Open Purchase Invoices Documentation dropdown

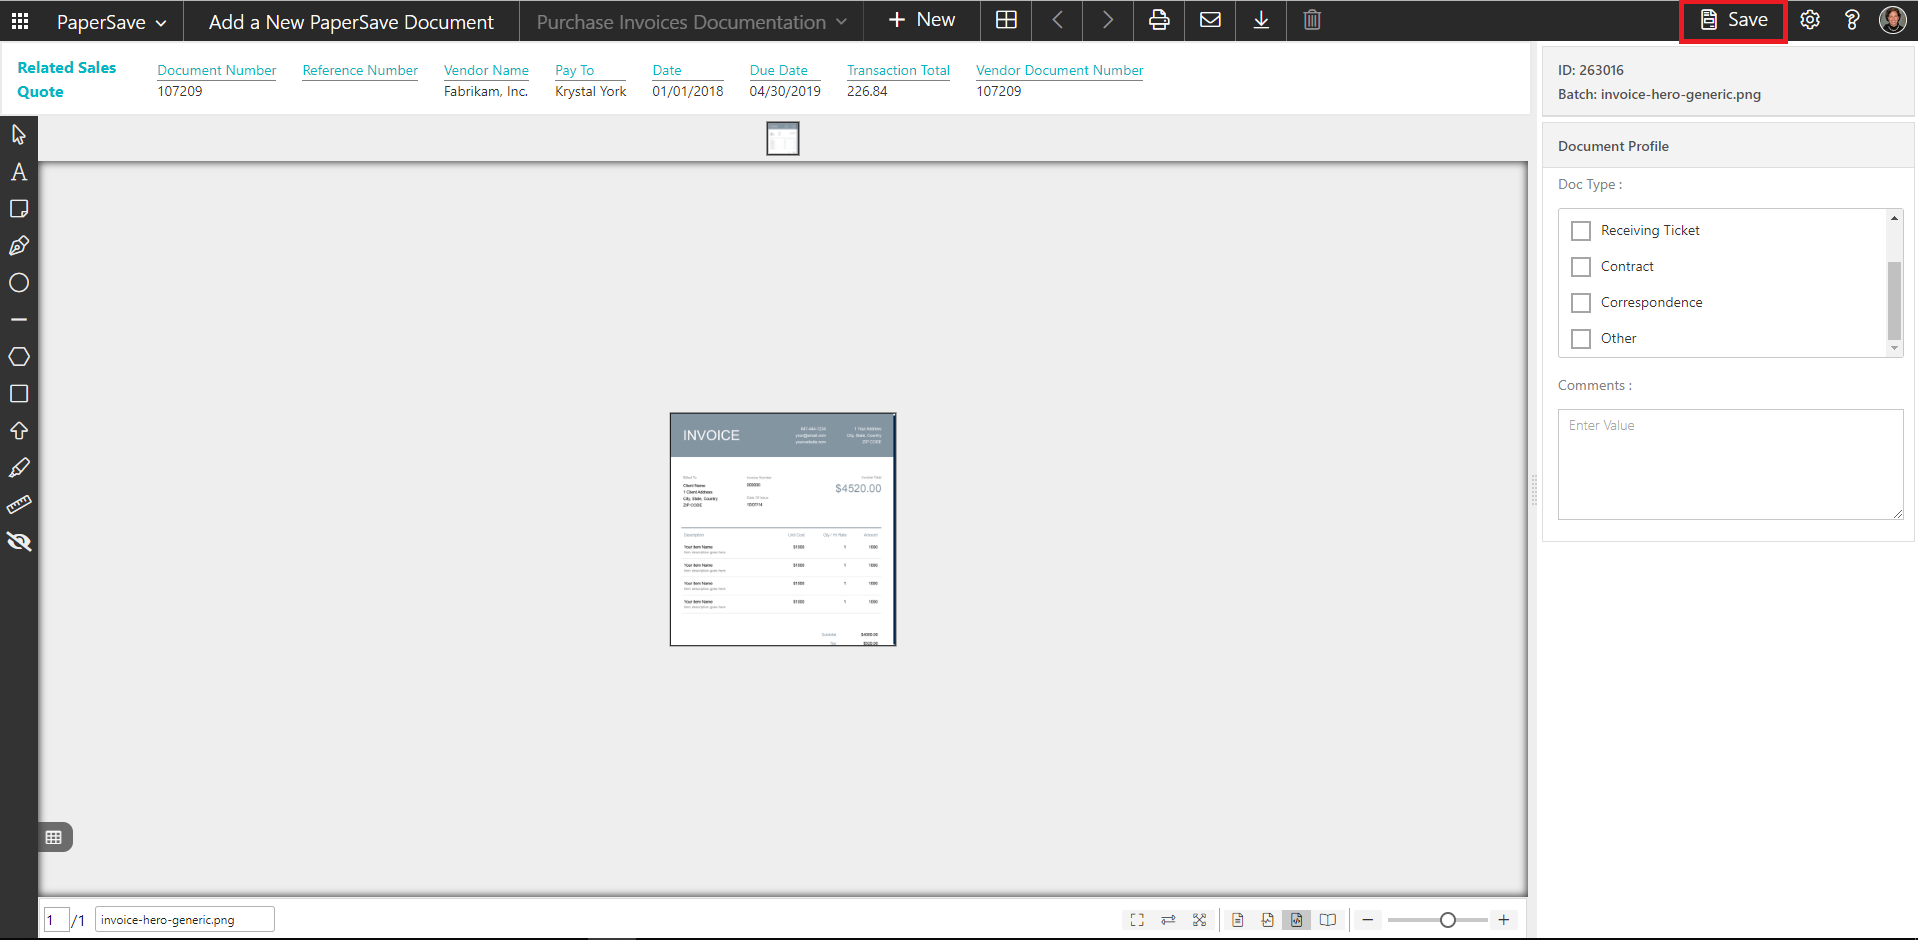[692, 22]
